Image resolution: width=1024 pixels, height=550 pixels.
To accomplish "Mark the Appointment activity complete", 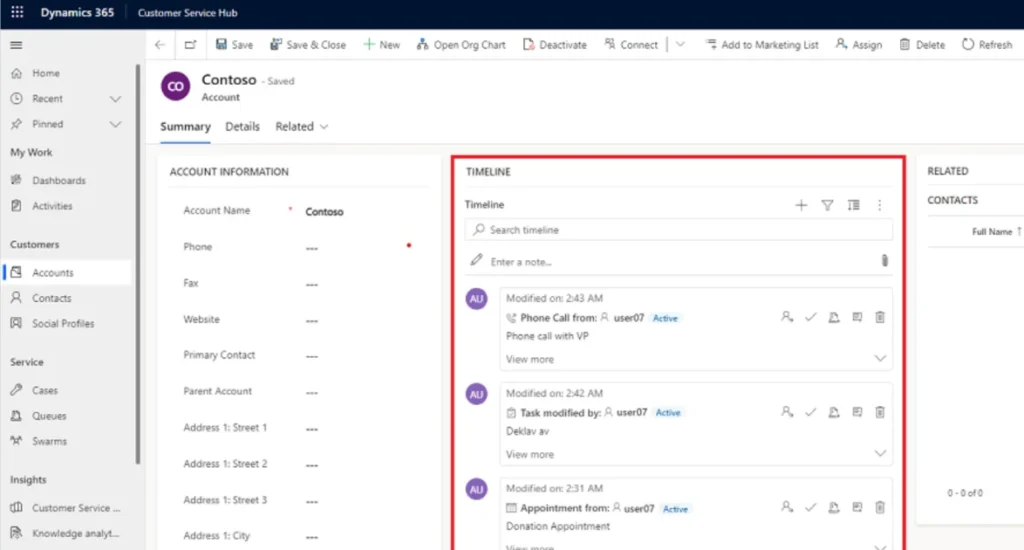I will [810, 507].
